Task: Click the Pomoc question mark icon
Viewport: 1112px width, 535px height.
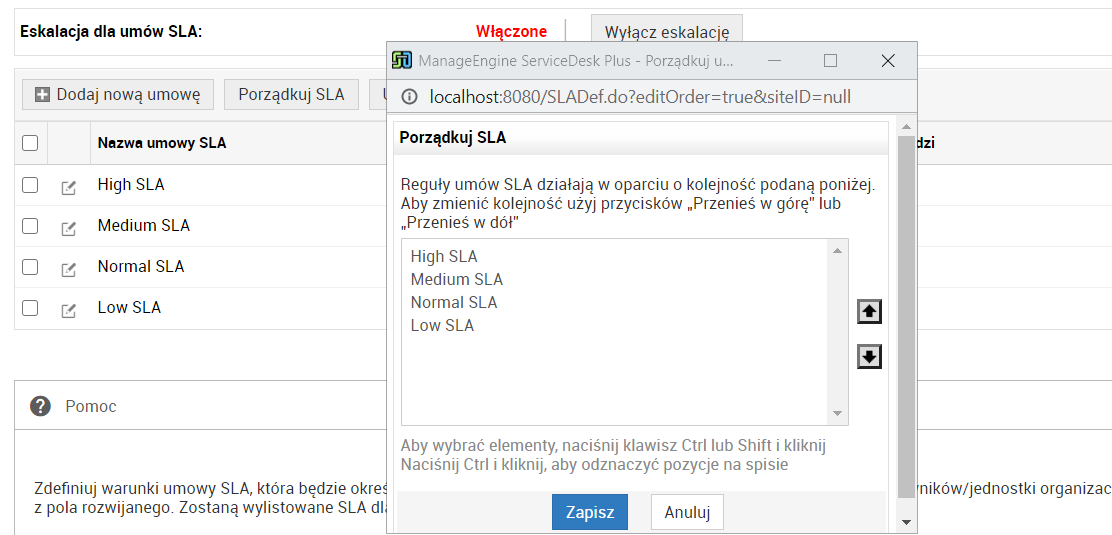Action: pyautogui.click(x=40, y=406)
